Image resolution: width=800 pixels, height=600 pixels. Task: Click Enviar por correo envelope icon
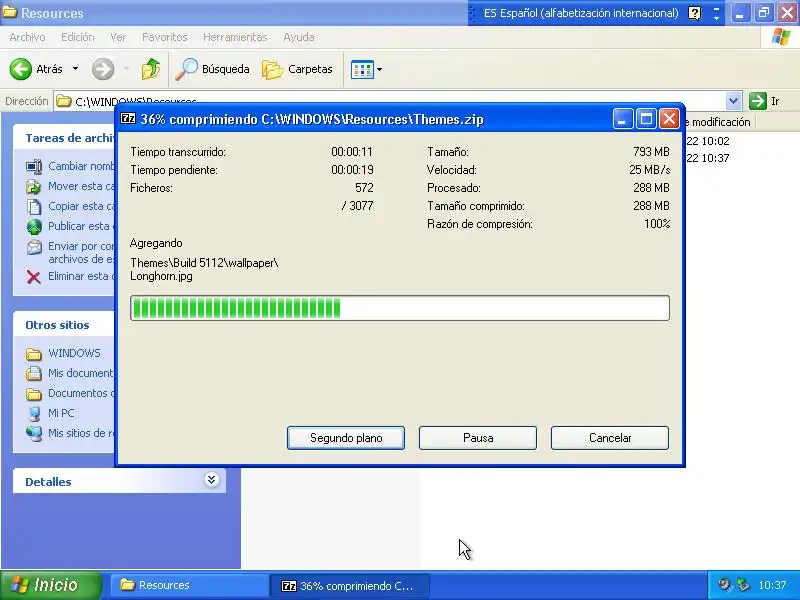point(34,247)
